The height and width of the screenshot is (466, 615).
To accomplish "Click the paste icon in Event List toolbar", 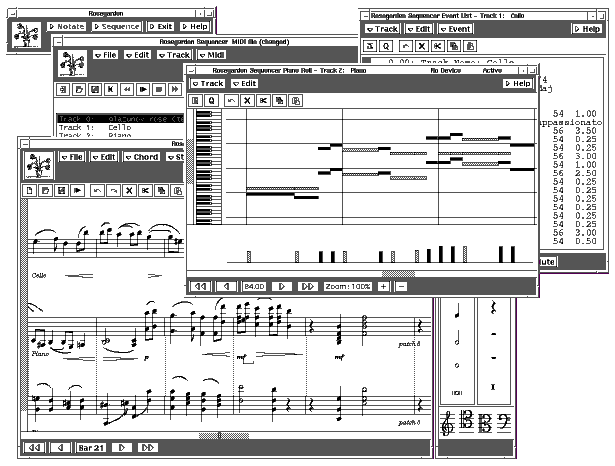I will coord(470,46).
